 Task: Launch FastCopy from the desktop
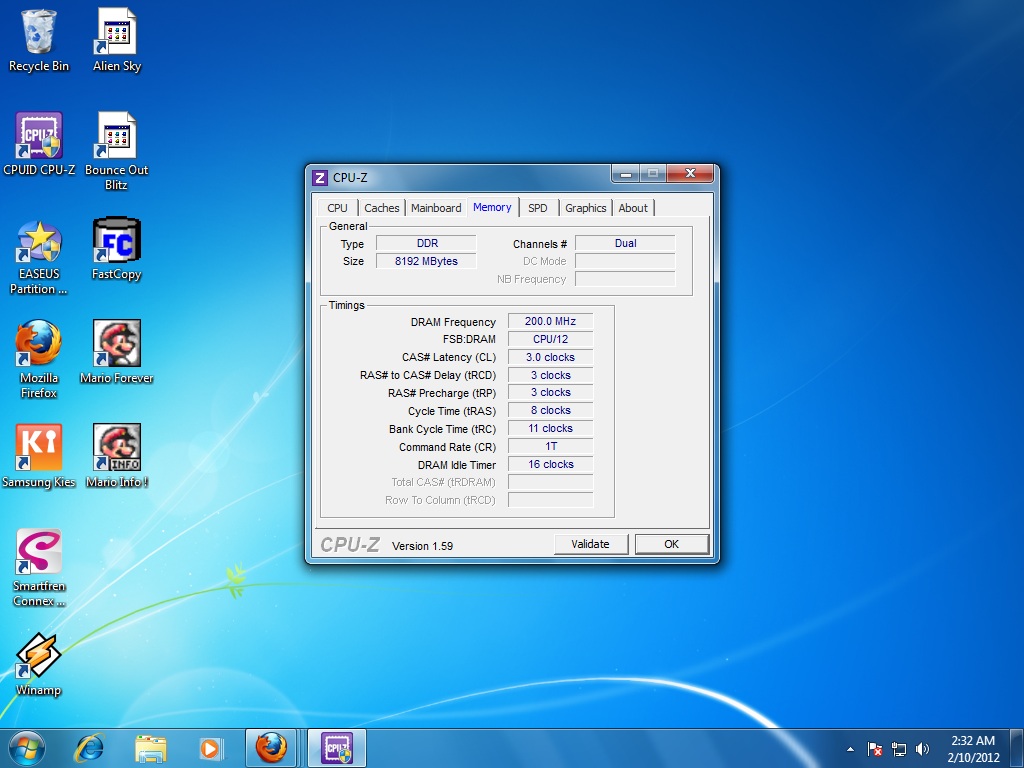click(115, 240)
